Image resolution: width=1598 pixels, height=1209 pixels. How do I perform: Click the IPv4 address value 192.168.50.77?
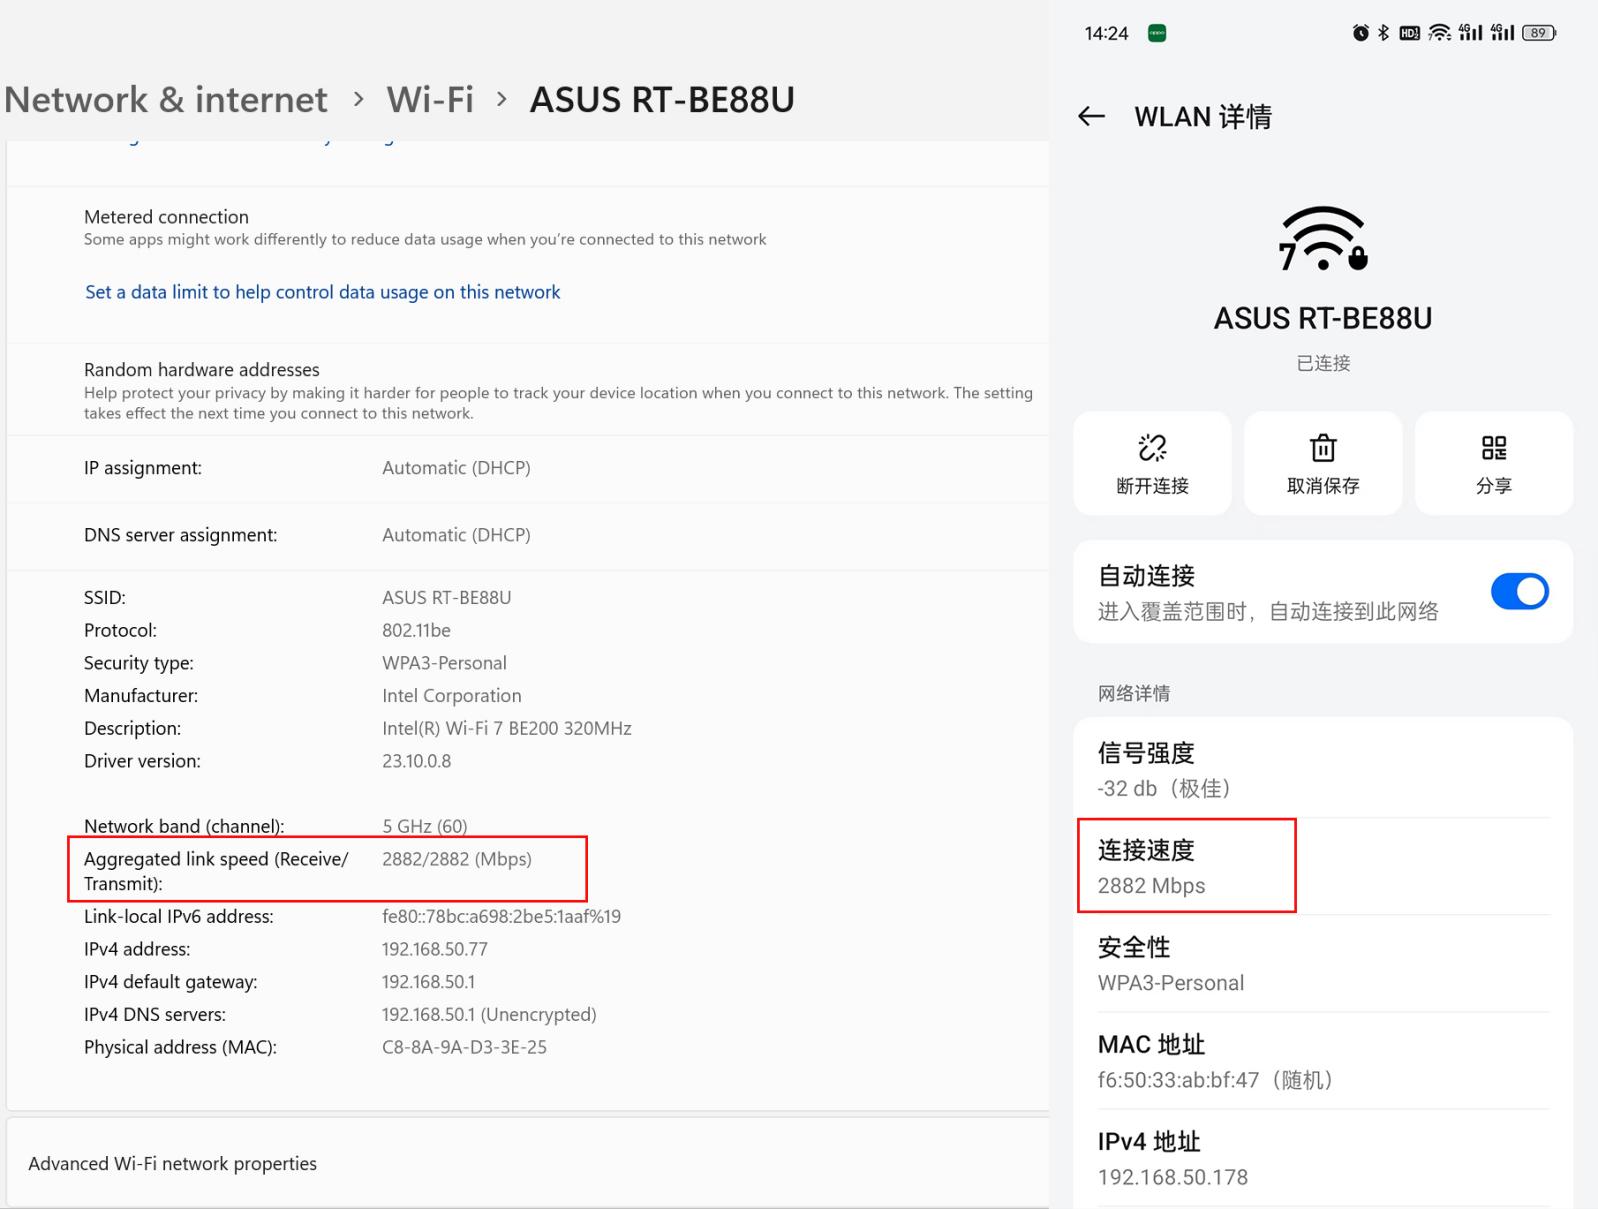[434, 949]
